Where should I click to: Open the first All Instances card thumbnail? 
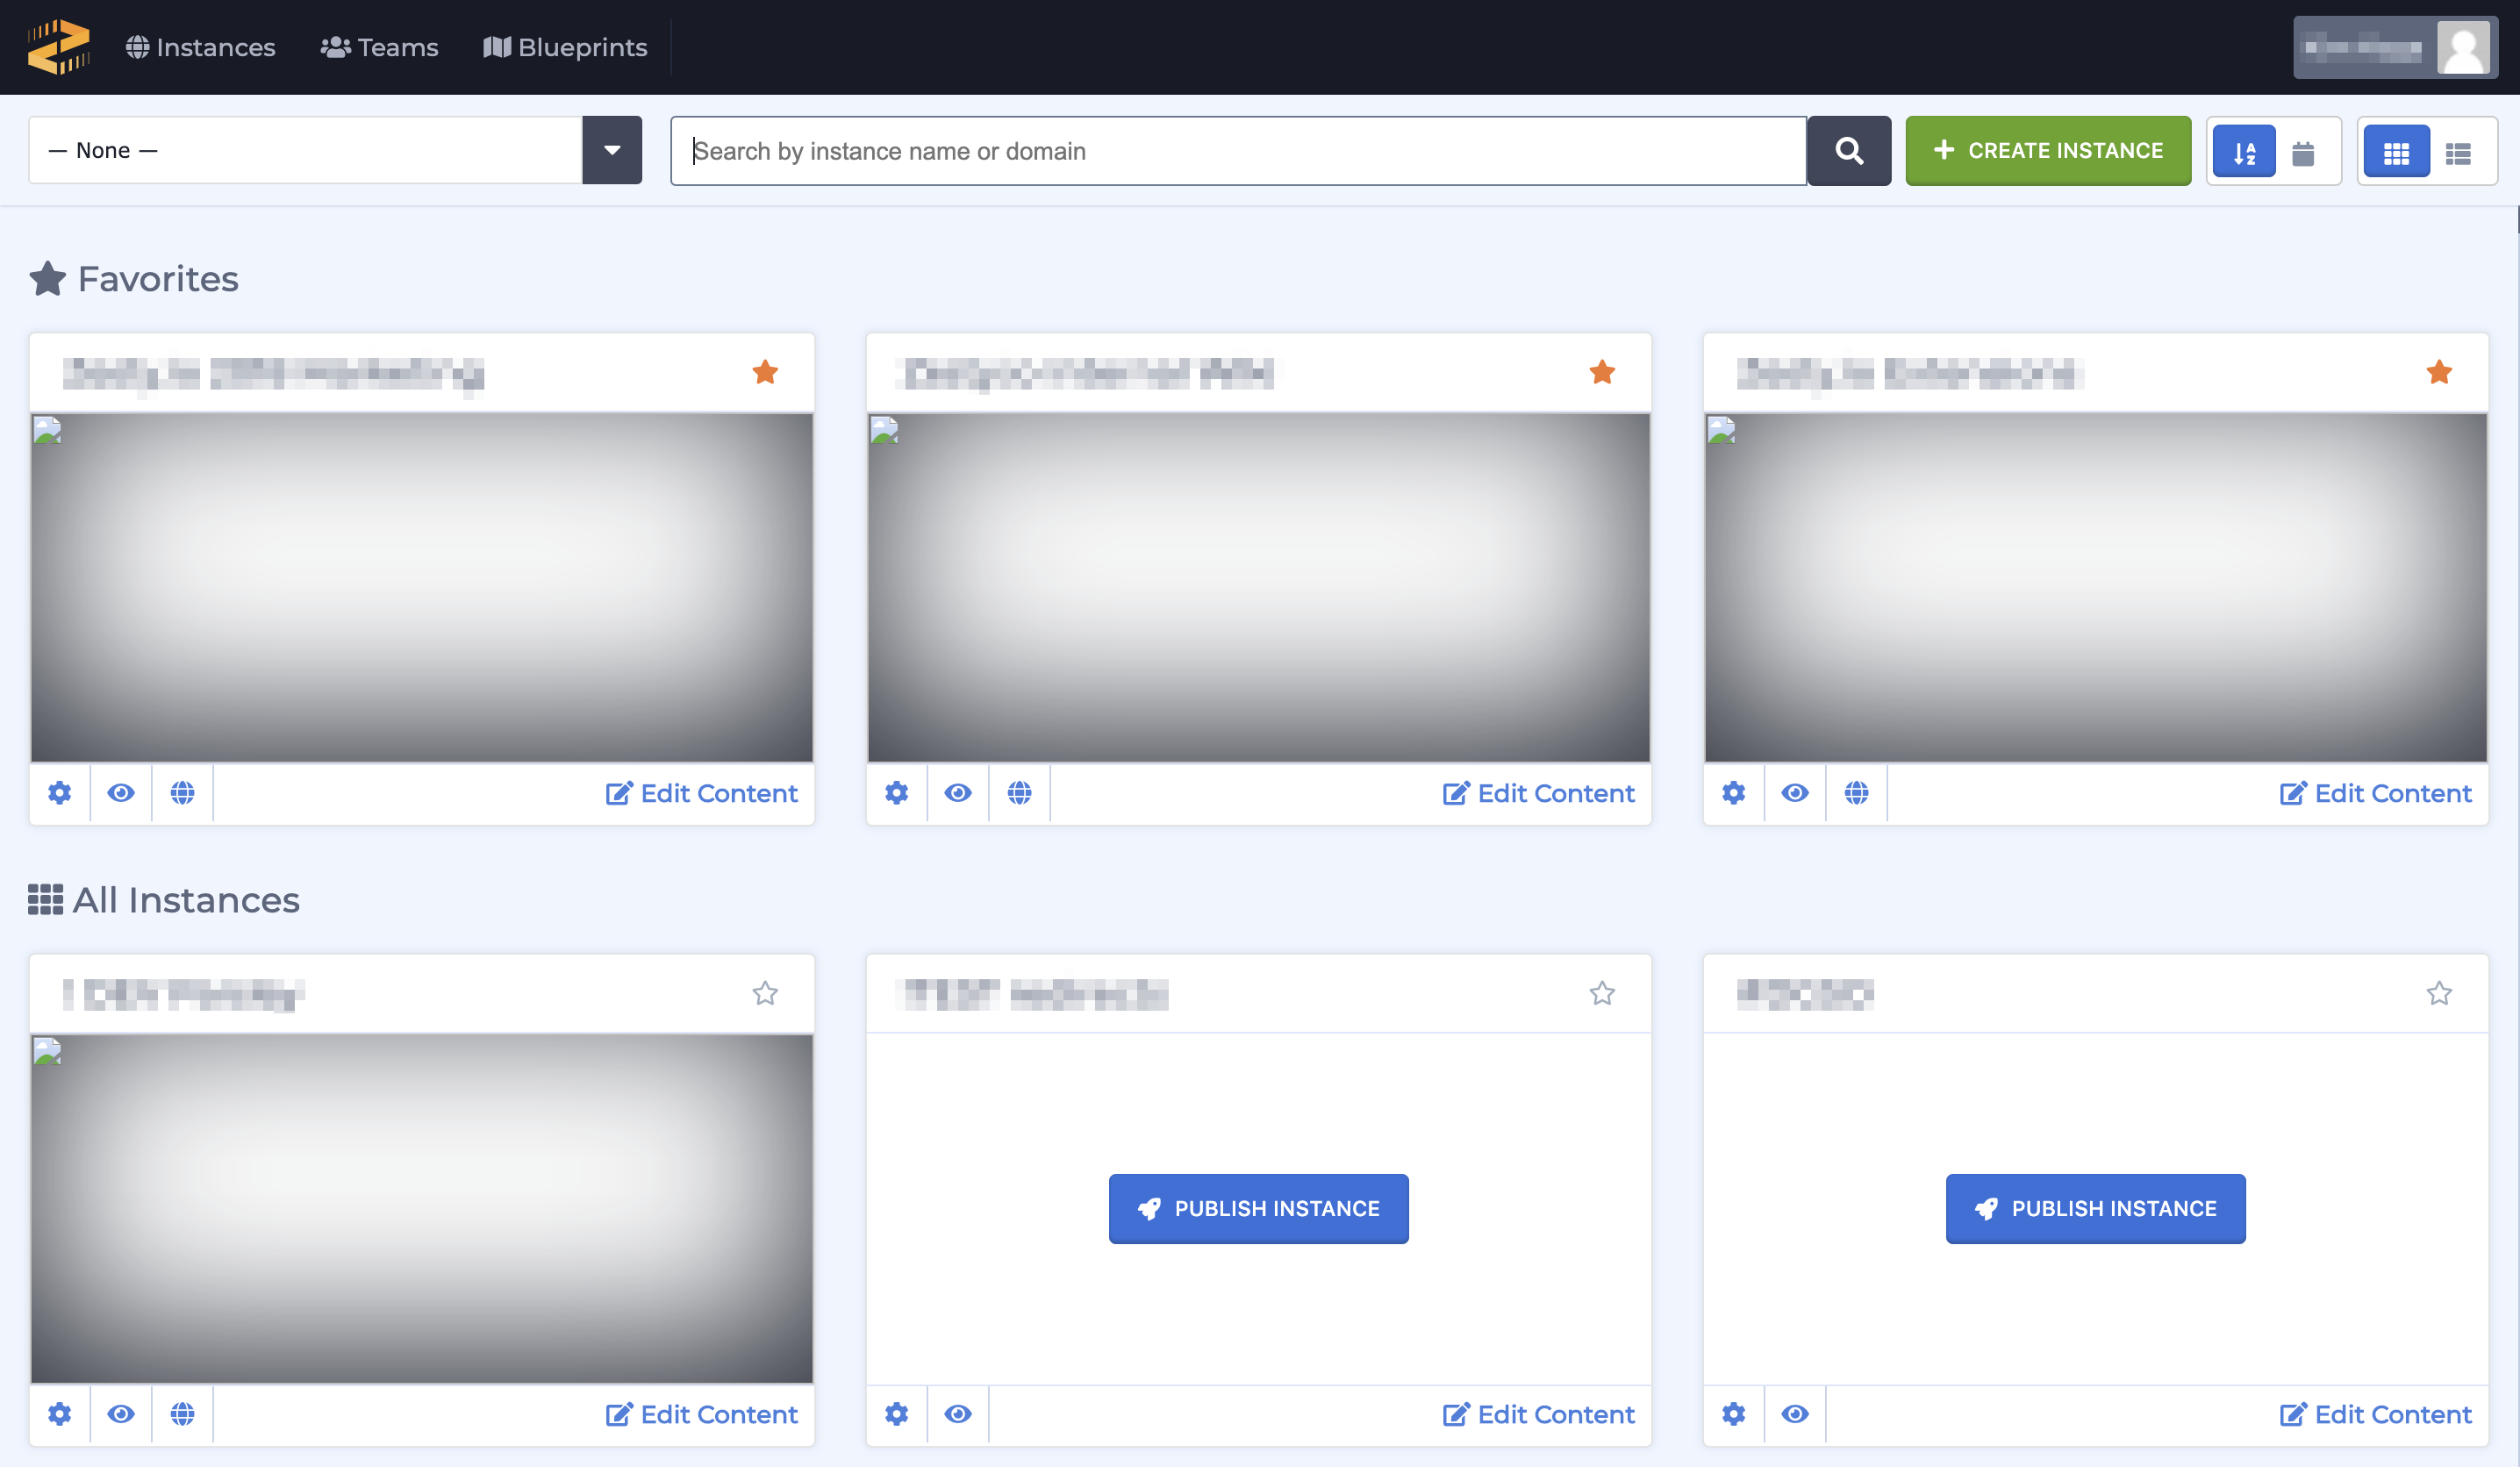coord(422,1209)
